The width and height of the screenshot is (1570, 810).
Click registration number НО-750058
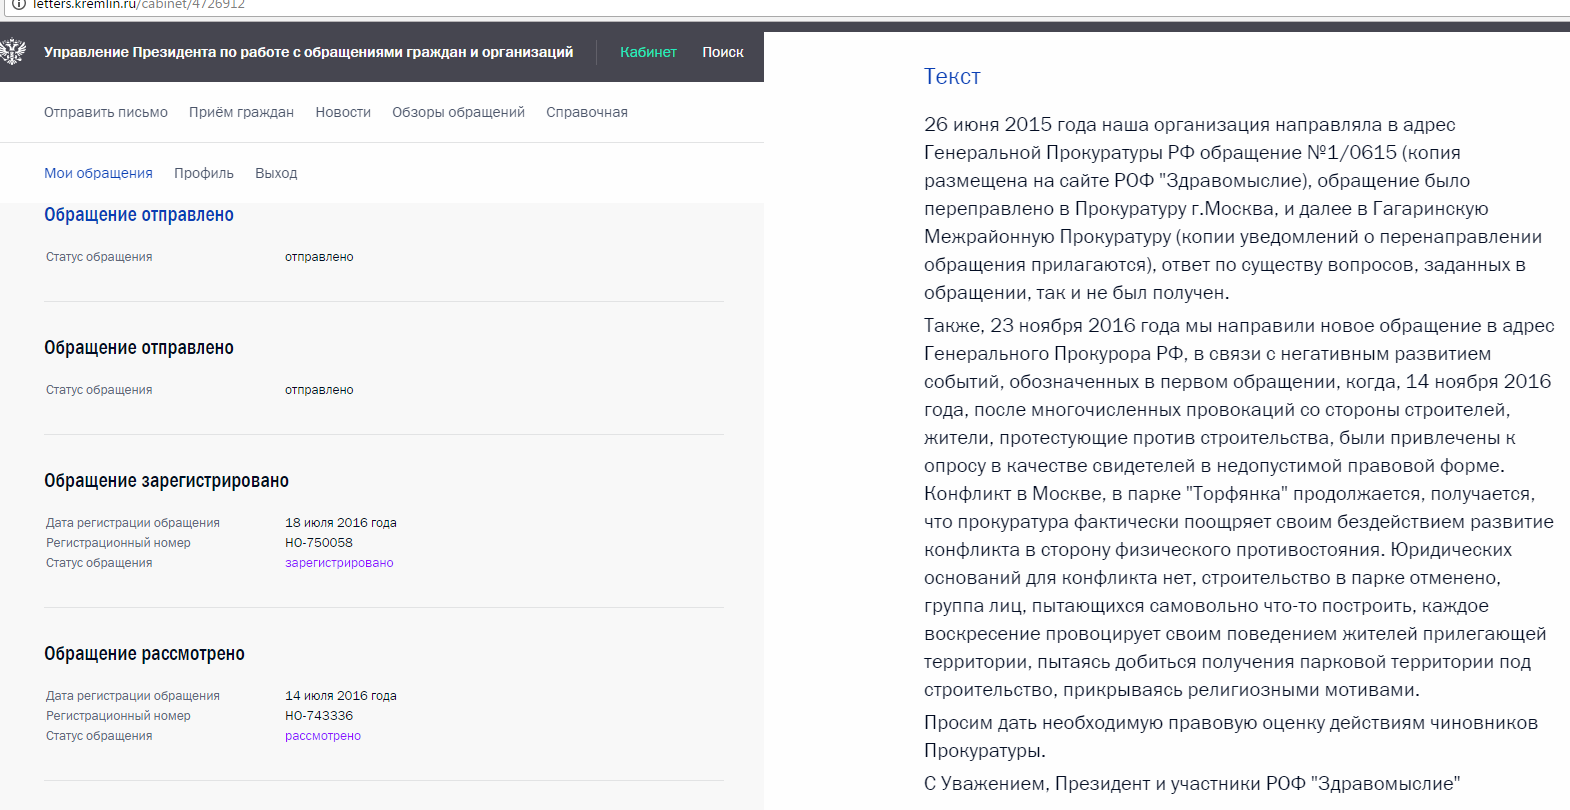(x=319, y=543)
